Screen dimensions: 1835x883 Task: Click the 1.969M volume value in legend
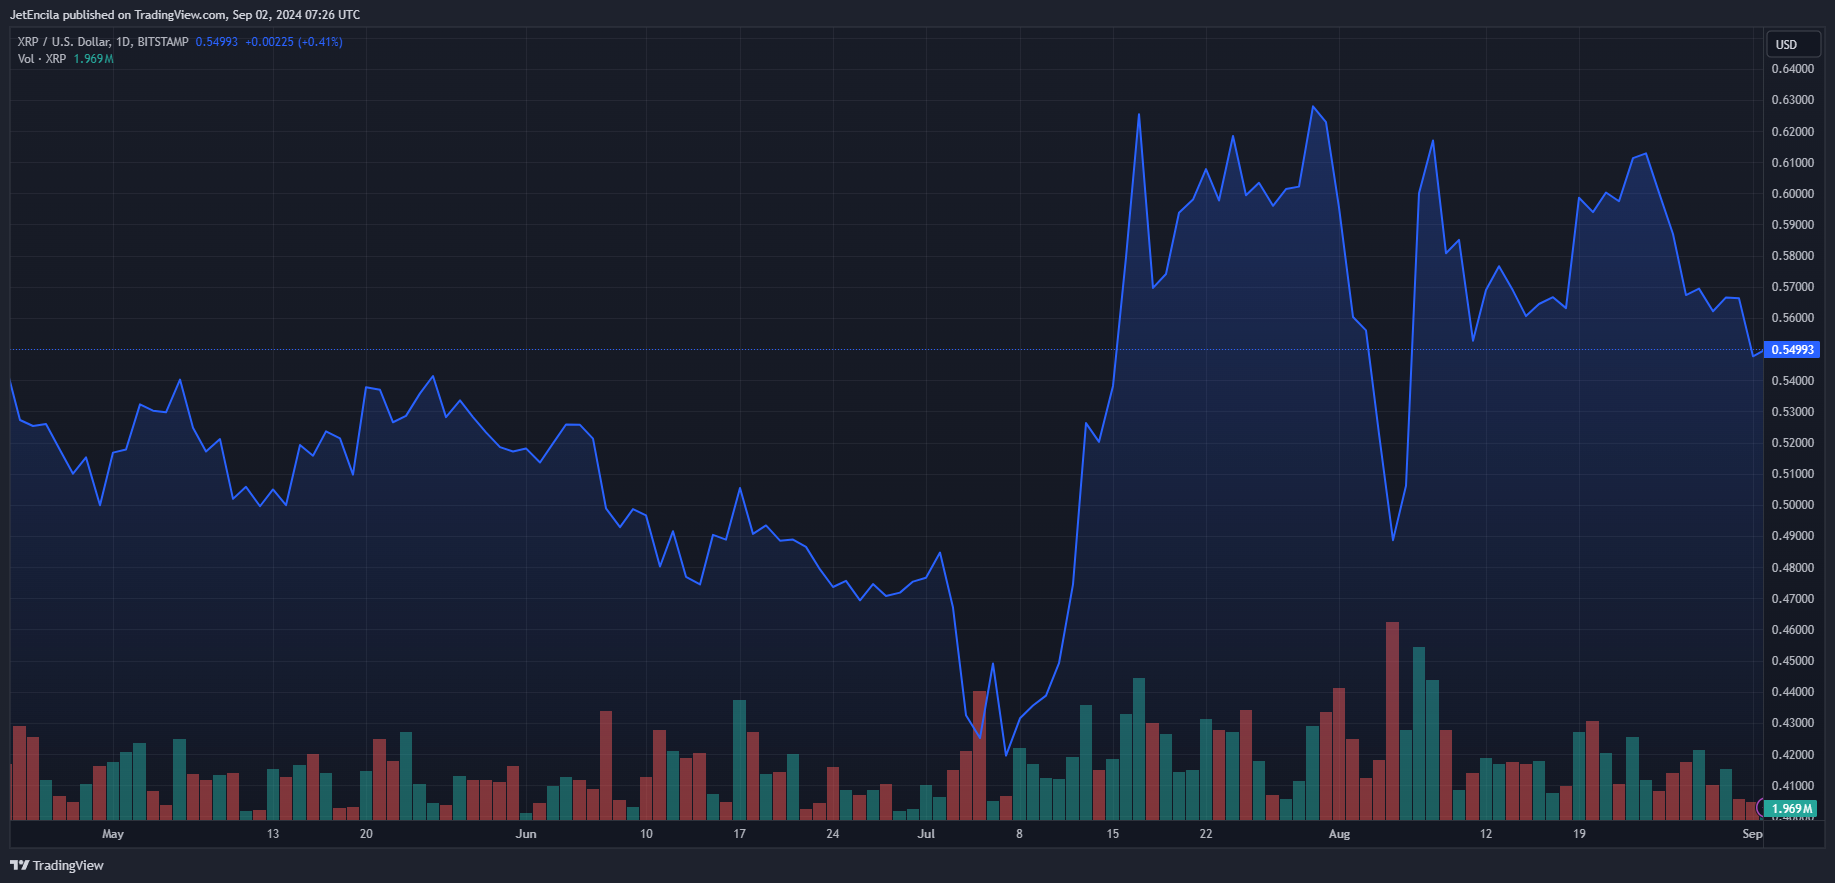[93, 59]
